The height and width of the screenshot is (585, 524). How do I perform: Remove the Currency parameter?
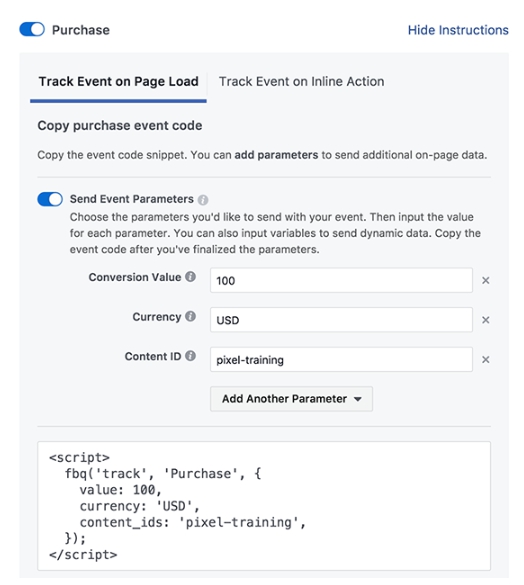pos(486,320)
